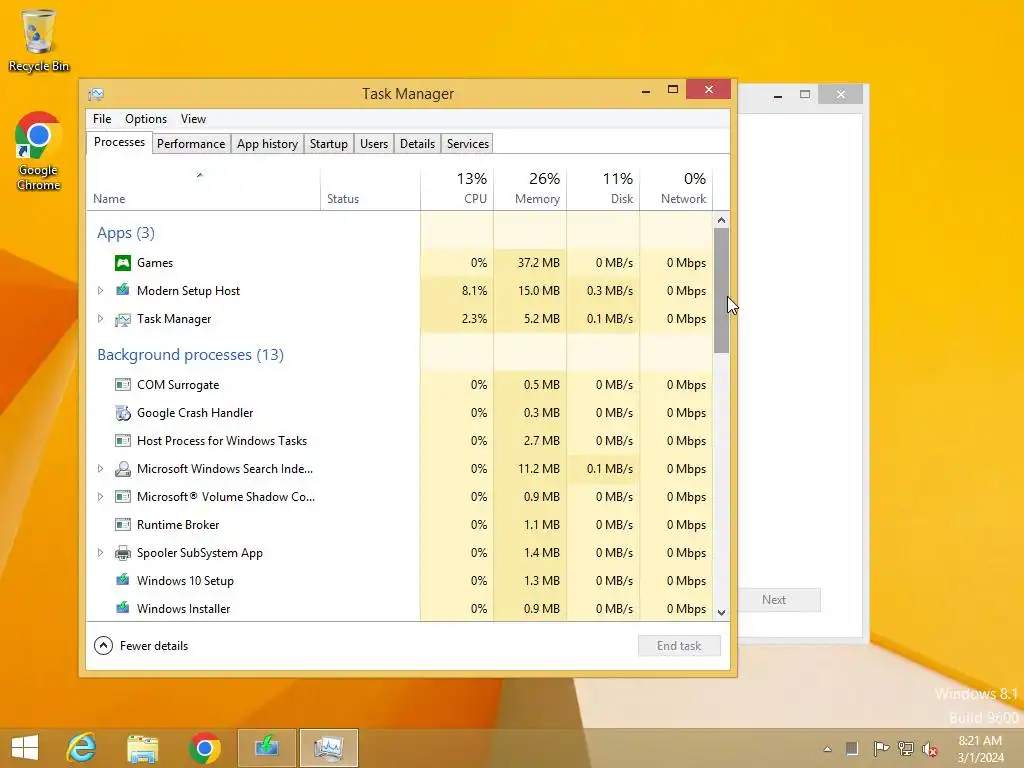Sort processes by Name column

[x=203, y=187]
